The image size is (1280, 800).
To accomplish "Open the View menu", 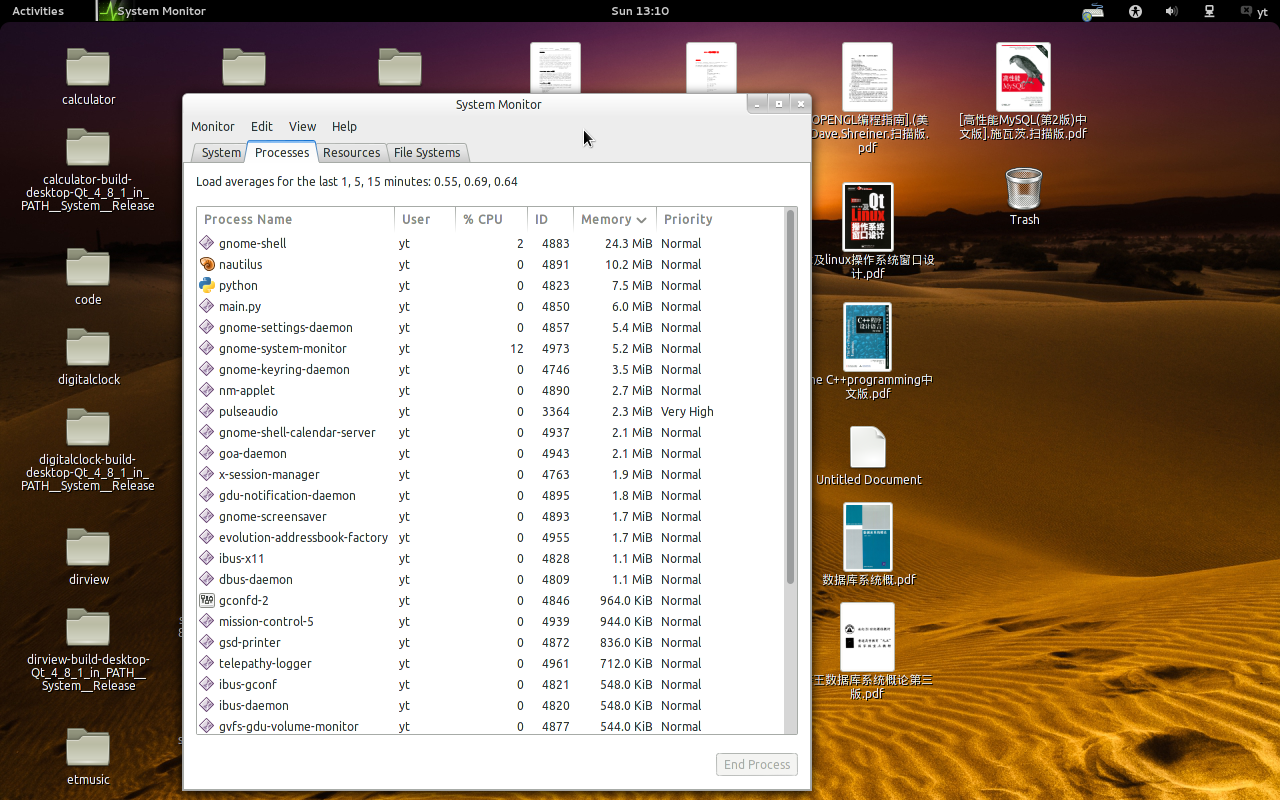I will pos(302,126).
